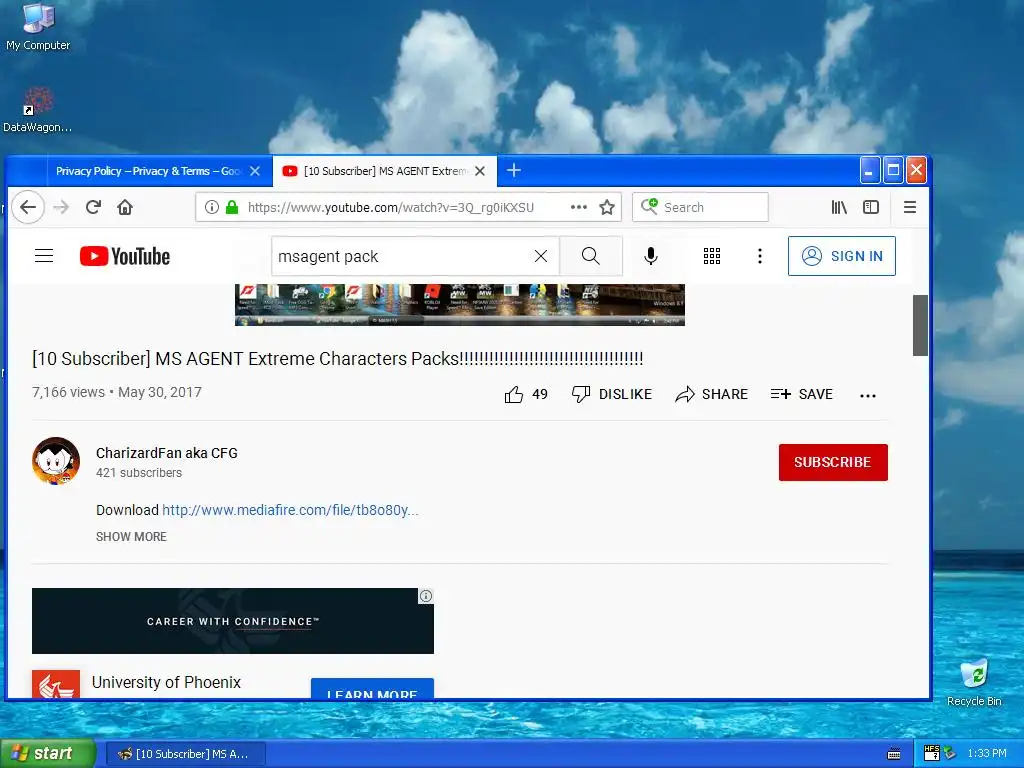Click the Career With Confidence ad banner
This screenshot has width=1024, height=768.
coord(232,621)
